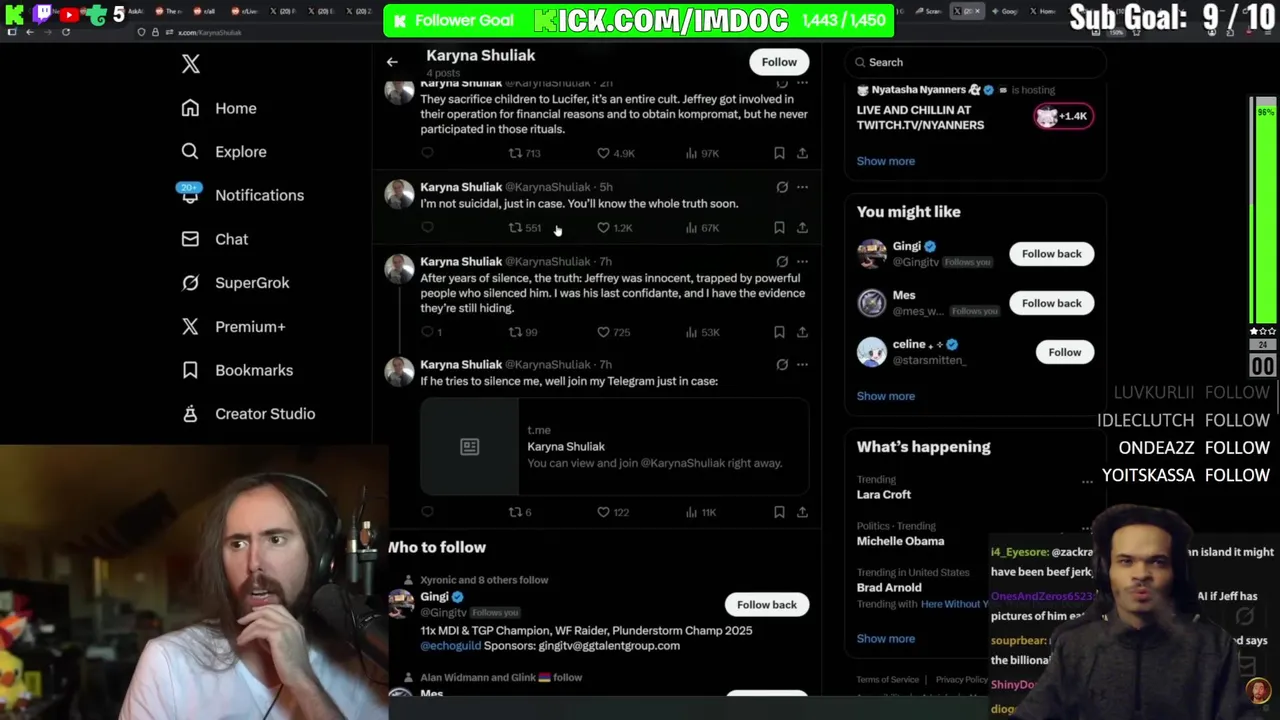This screenshot has width=1280, height=720.
Task: Repost the 'After years of silence' post
Action: click(x=522, y=332)
